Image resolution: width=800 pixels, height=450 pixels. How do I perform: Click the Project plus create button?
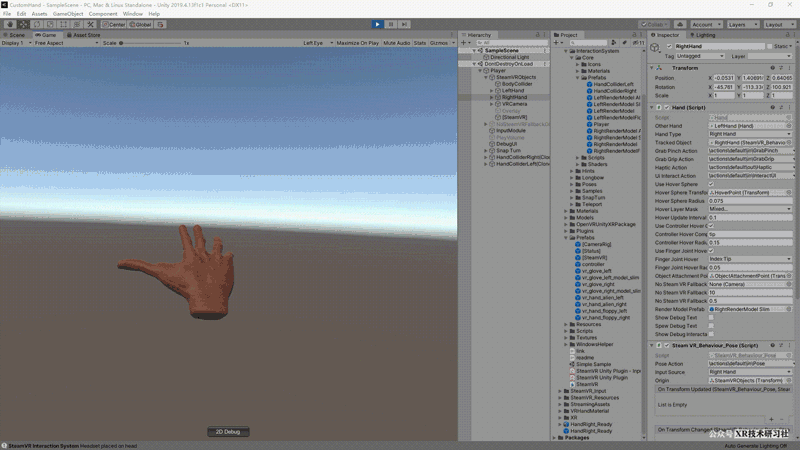pyautogui.click(x=557, y=43)
